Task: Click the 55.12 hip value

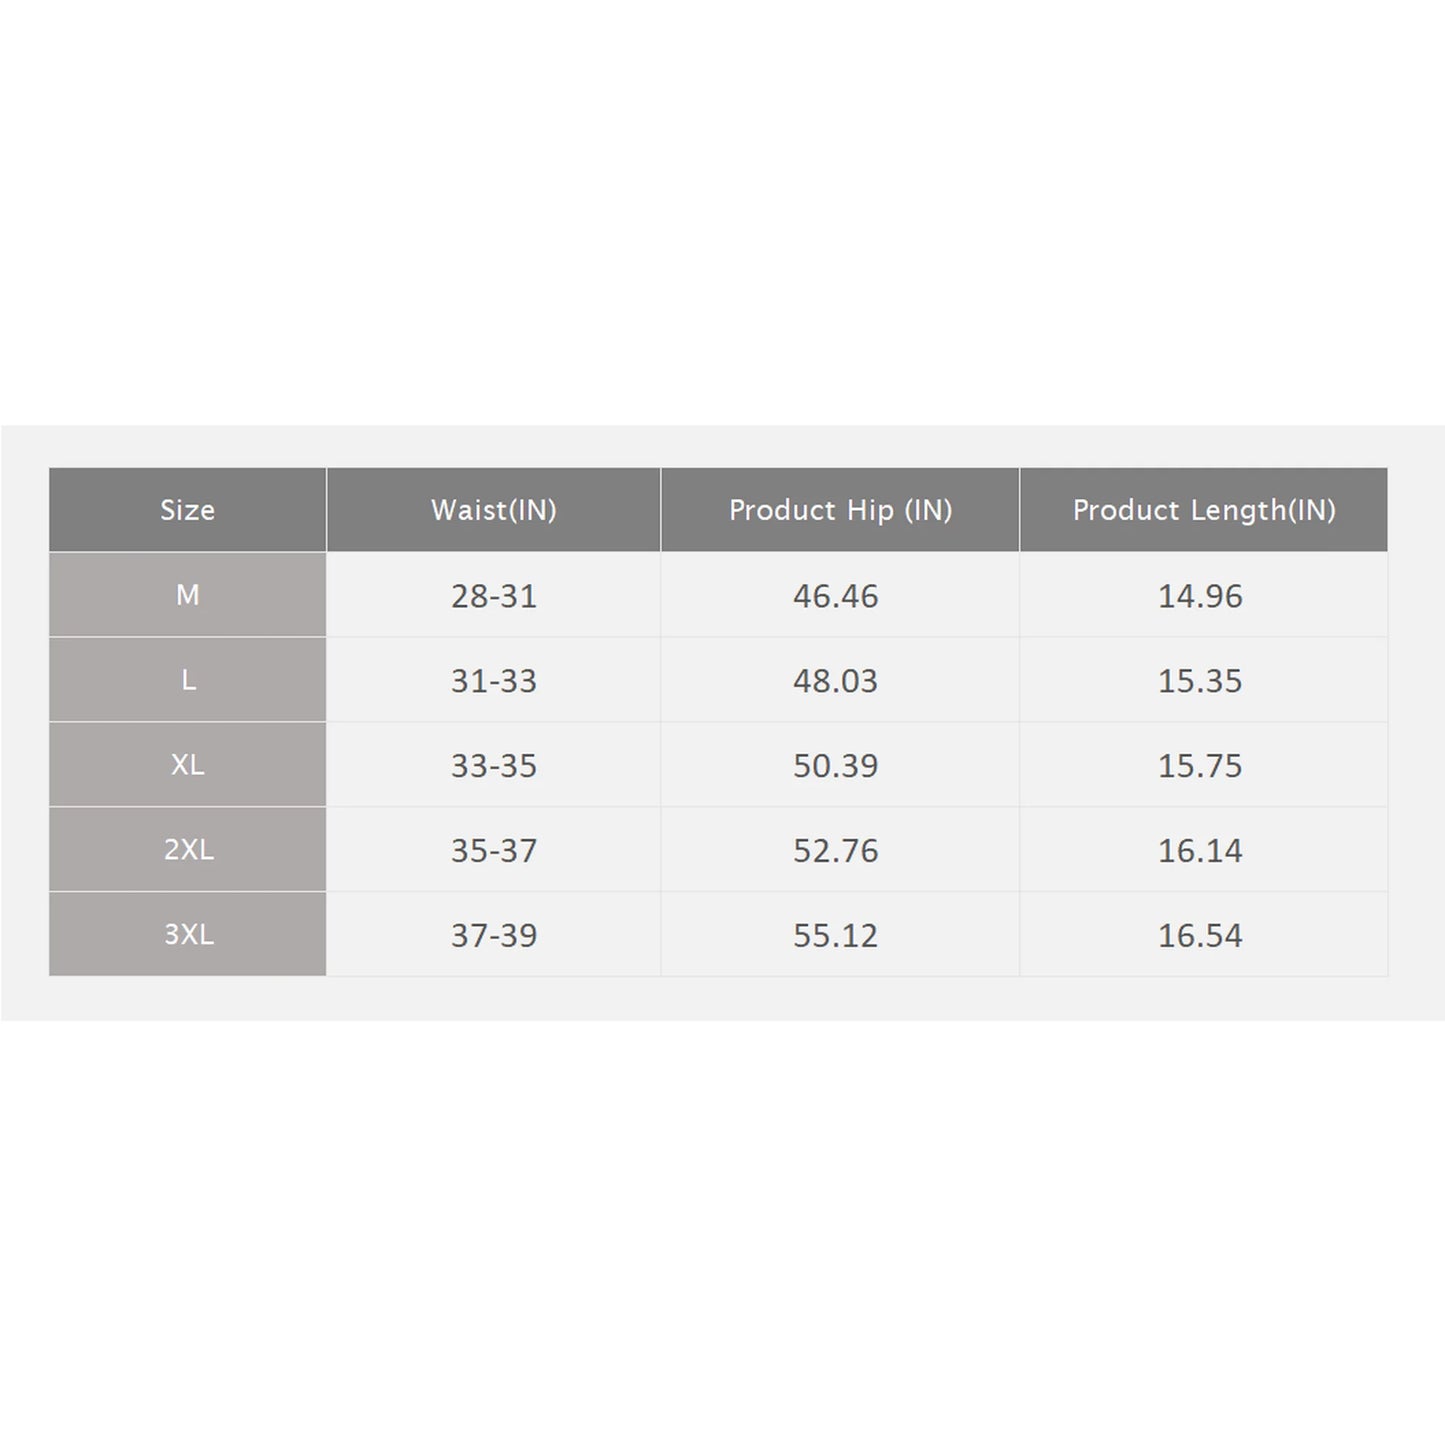Action: click(836, 936)
